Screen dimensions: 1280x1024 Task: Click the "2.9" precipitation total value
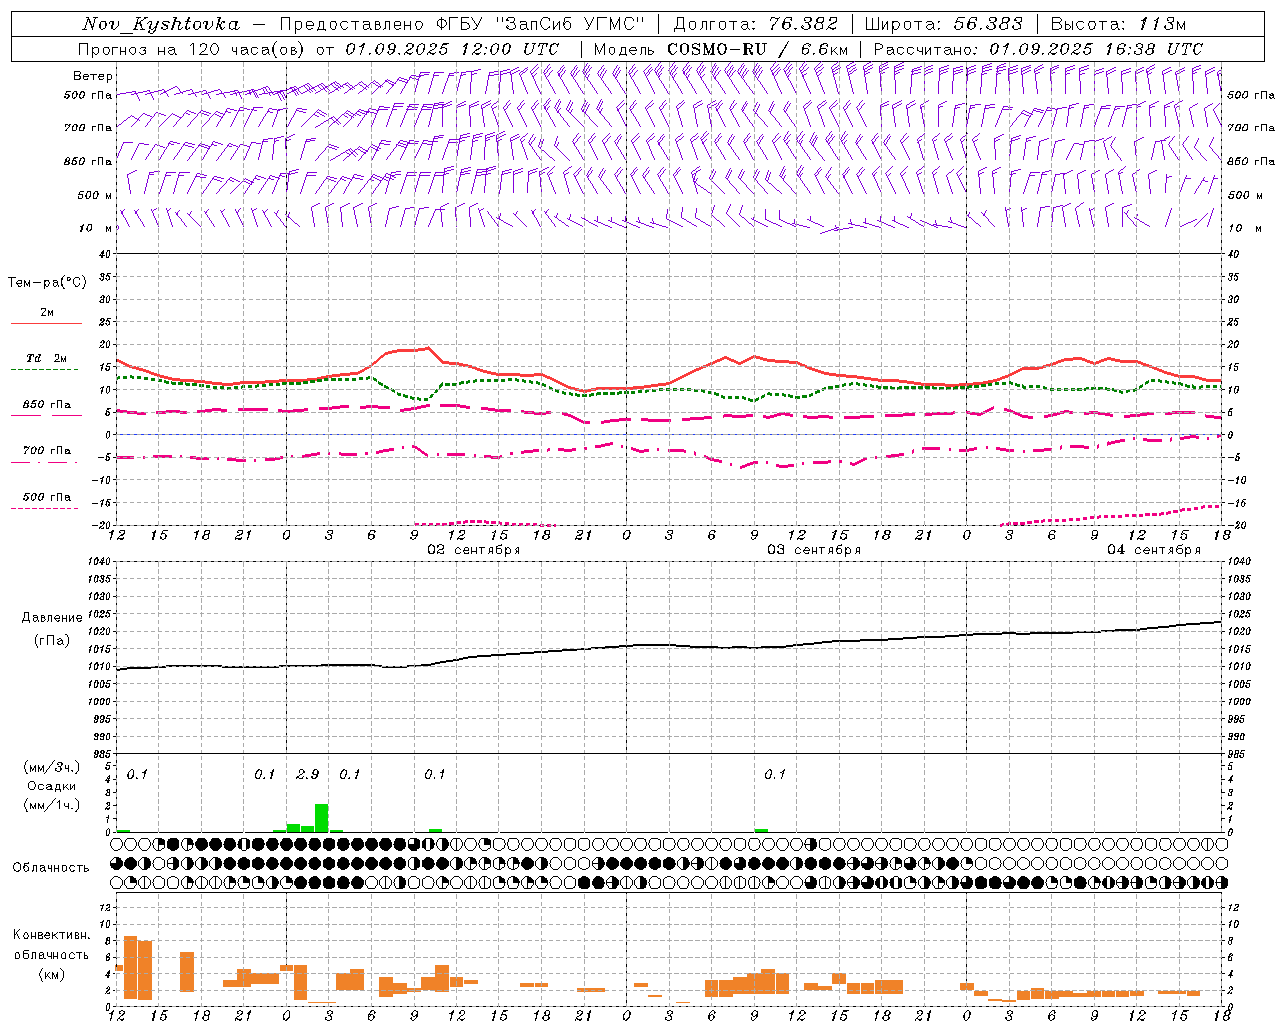point(308,775)
